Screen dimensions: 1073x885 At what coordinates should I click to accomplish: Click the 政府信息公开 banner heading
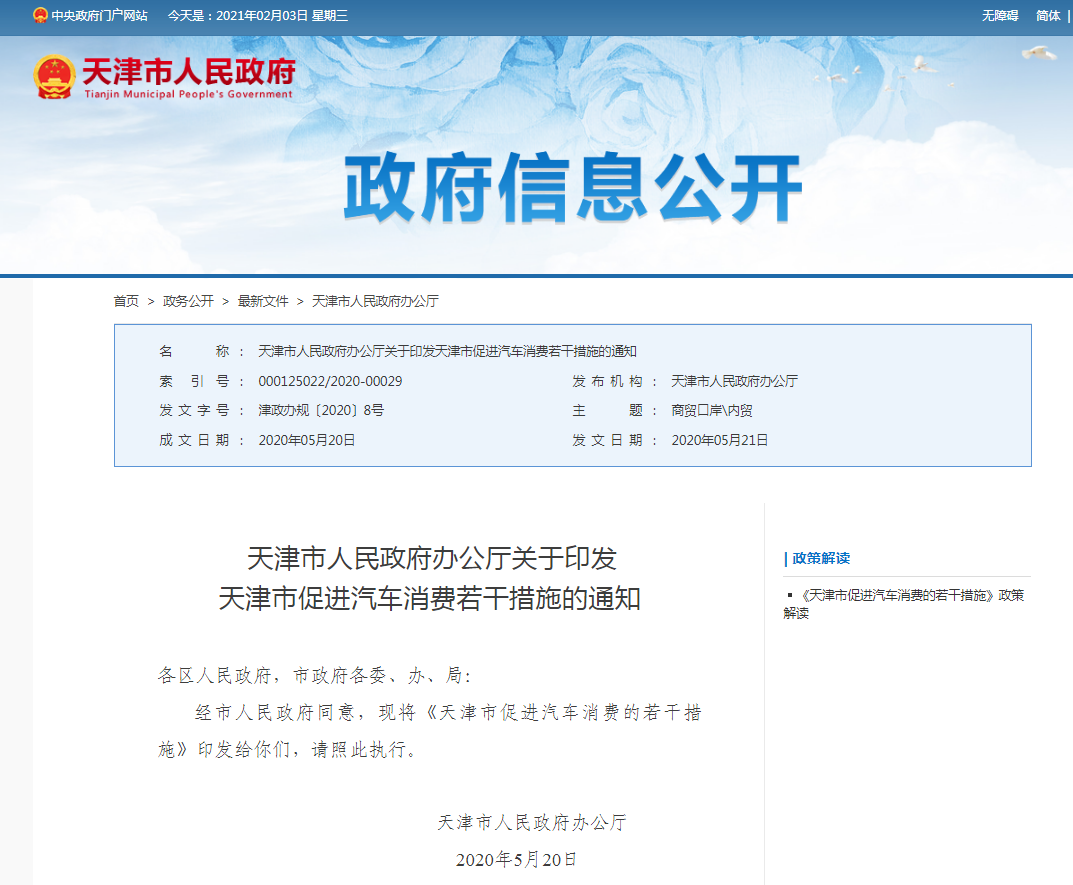point(573,189)
